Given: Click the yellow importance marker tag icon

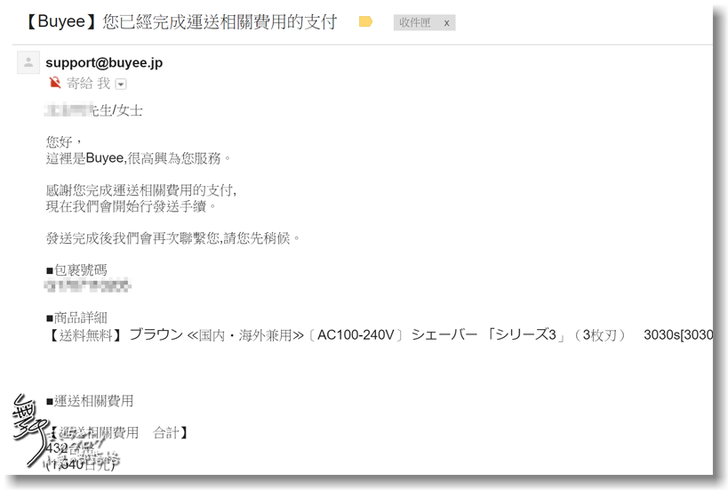Looking at the screenshot, I should (365, 22).
